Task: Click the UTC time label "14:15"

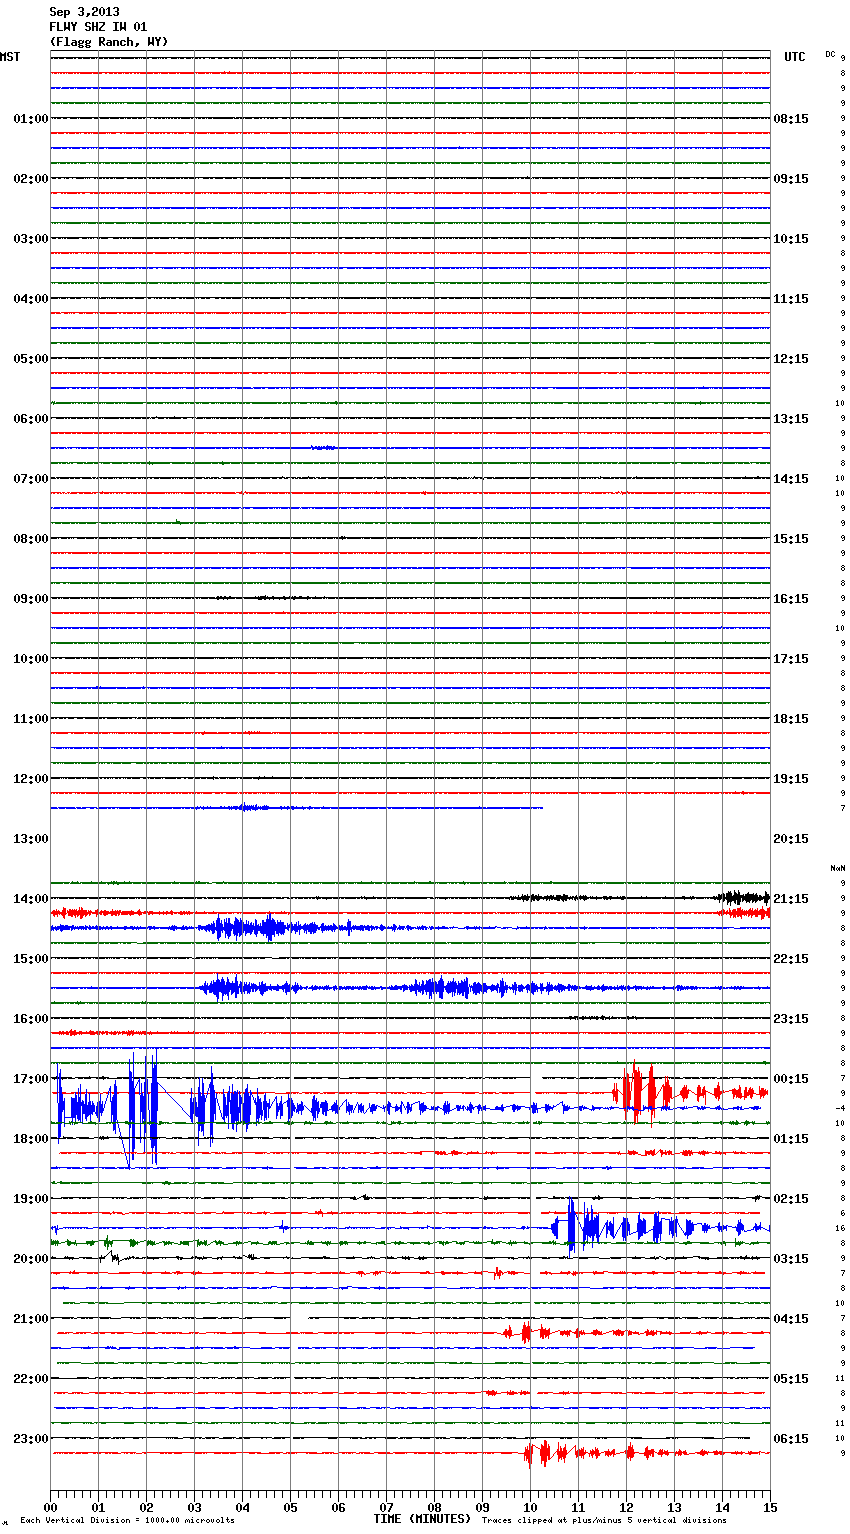Action: [791, 479]
